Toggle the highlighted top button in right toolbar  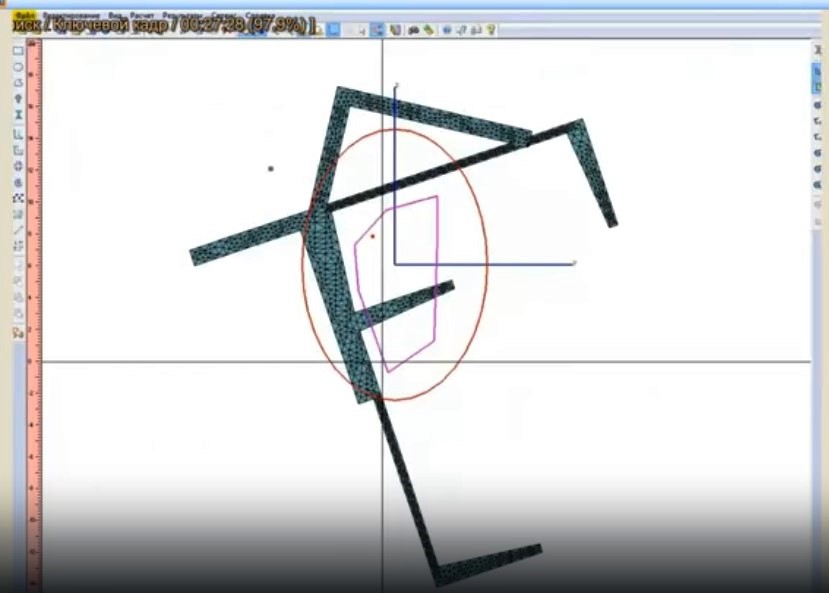tap(818, 70)
